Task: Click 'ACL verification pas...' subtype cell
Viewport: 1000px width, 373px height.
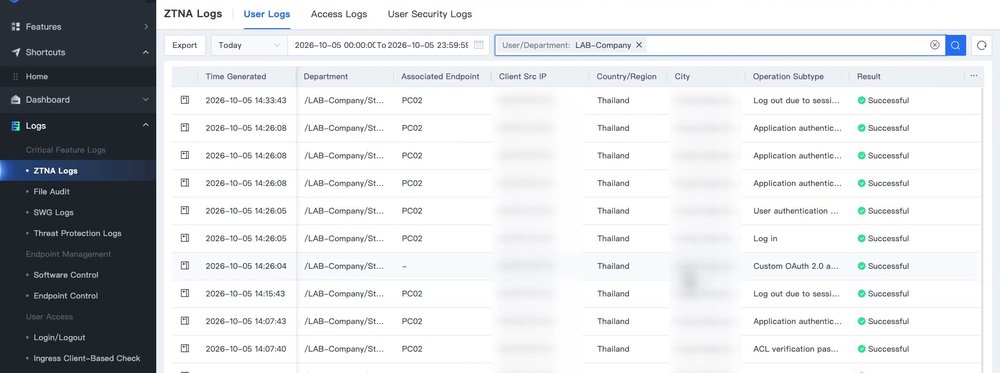Action: [798, 349]
